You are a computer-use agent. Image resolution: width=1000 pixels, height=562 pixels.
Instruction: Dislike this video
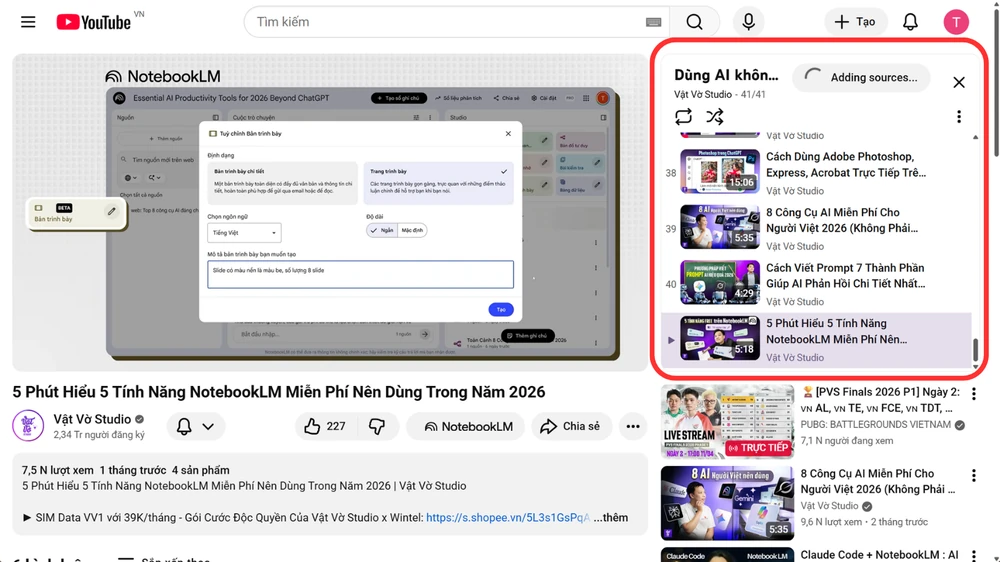click(377, 426)
